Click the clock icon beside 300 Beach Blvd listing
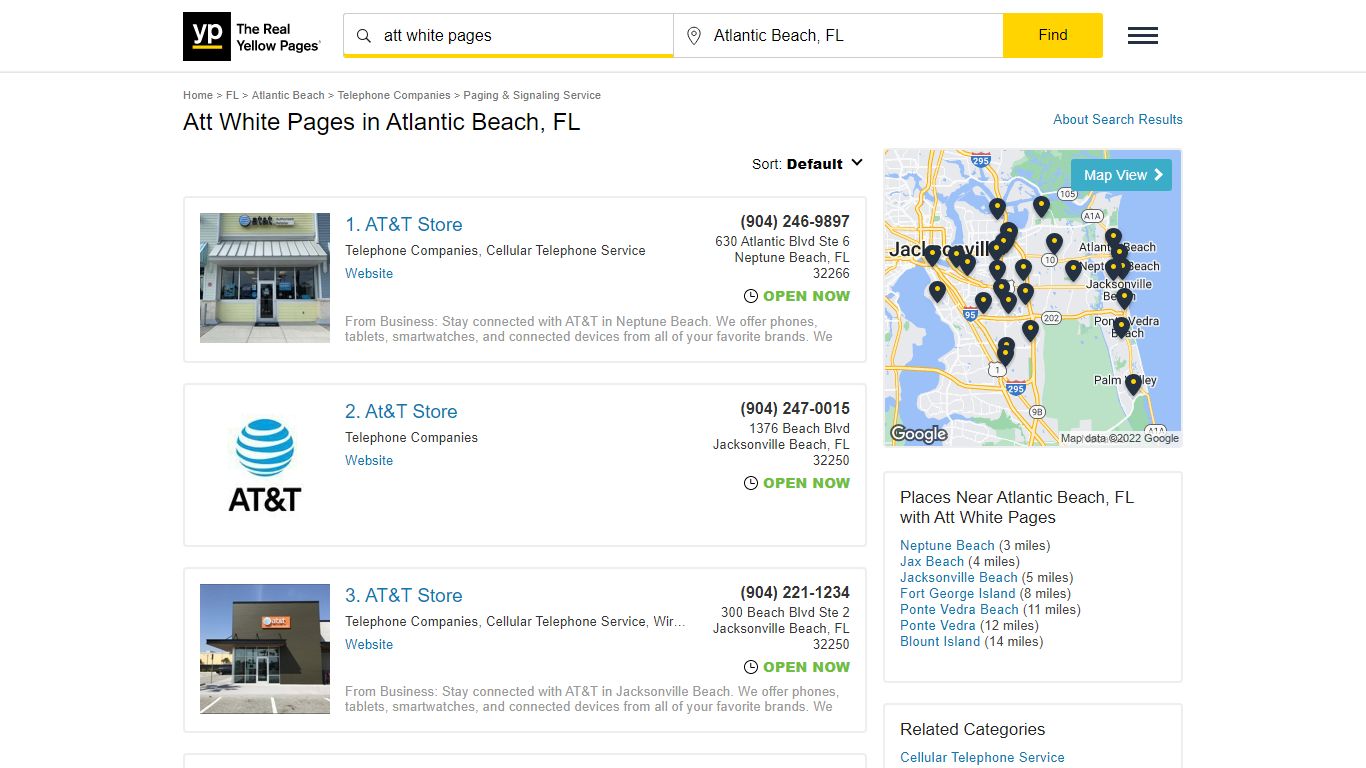Viewport: 1366px width, 768px height. coord(751,667)
